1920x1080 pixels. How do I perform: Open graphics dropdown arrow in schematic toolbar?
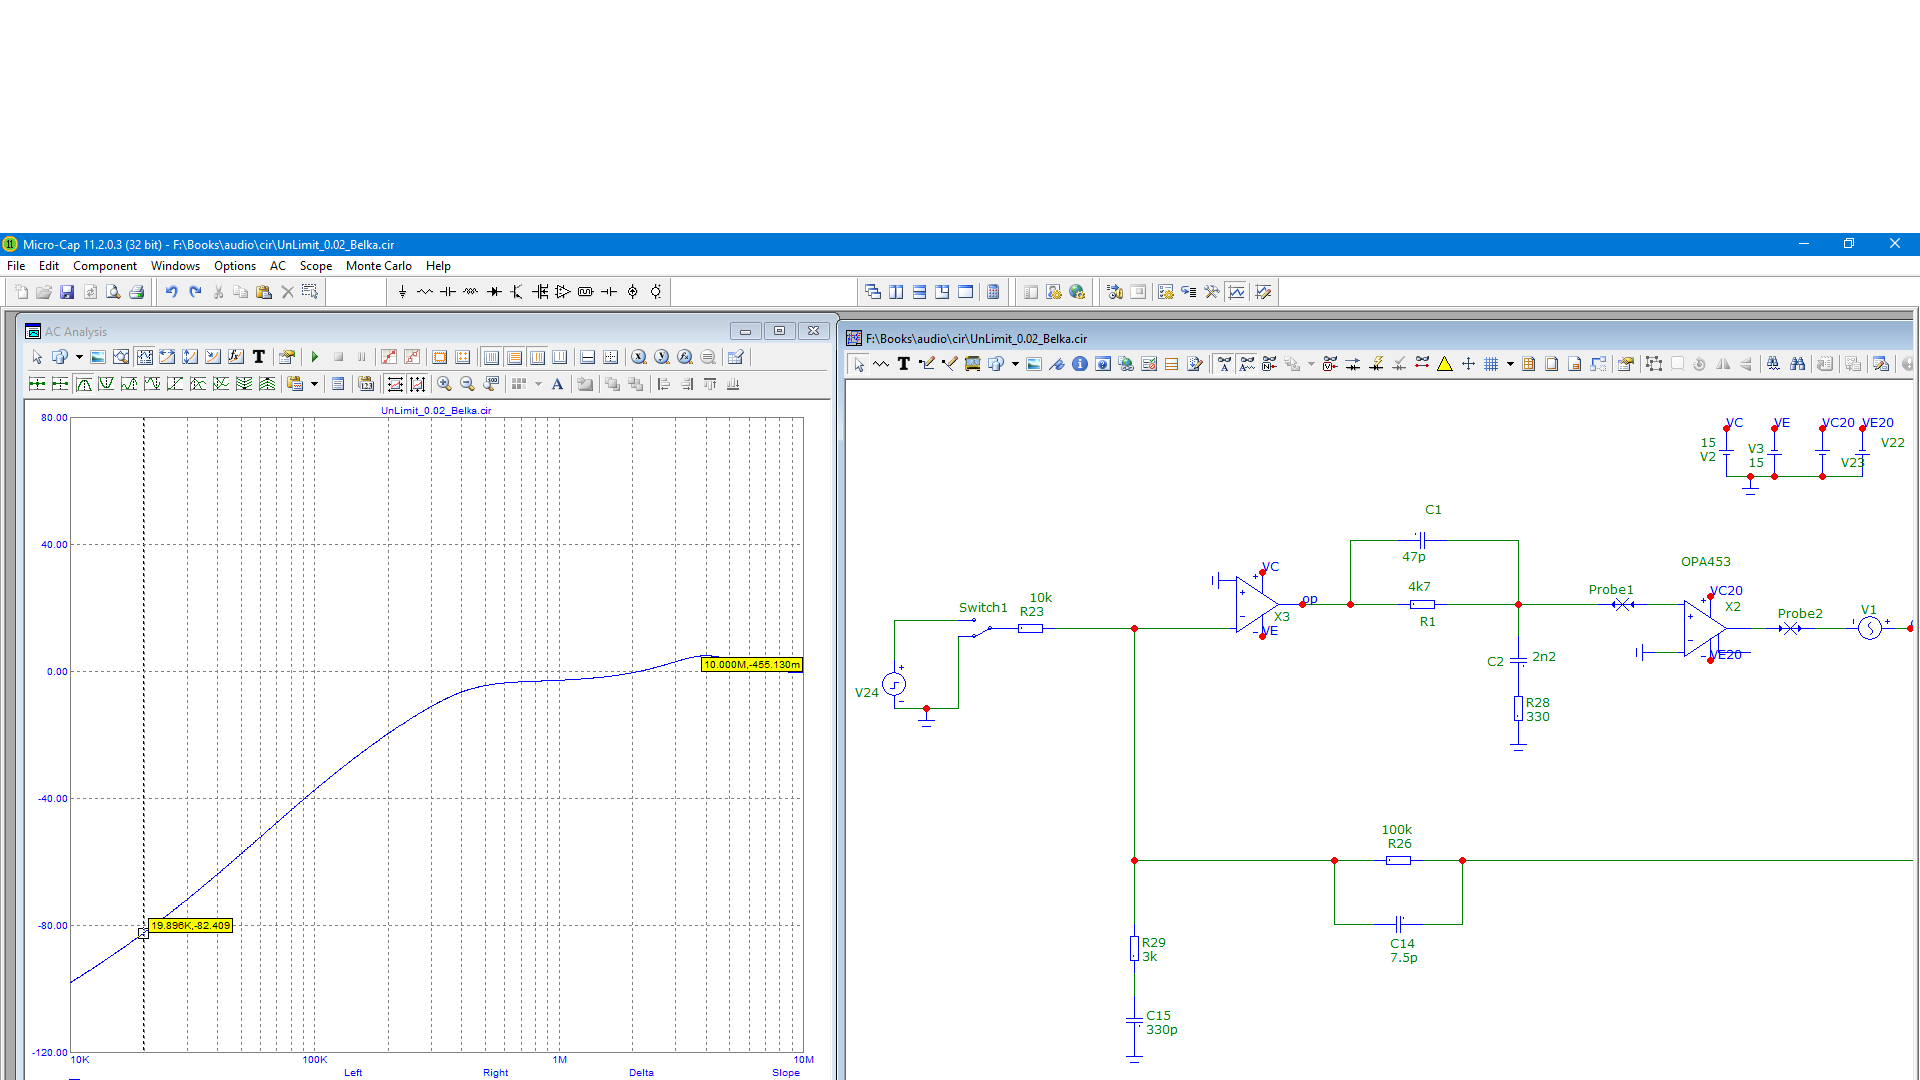(x=1015, y=364)
